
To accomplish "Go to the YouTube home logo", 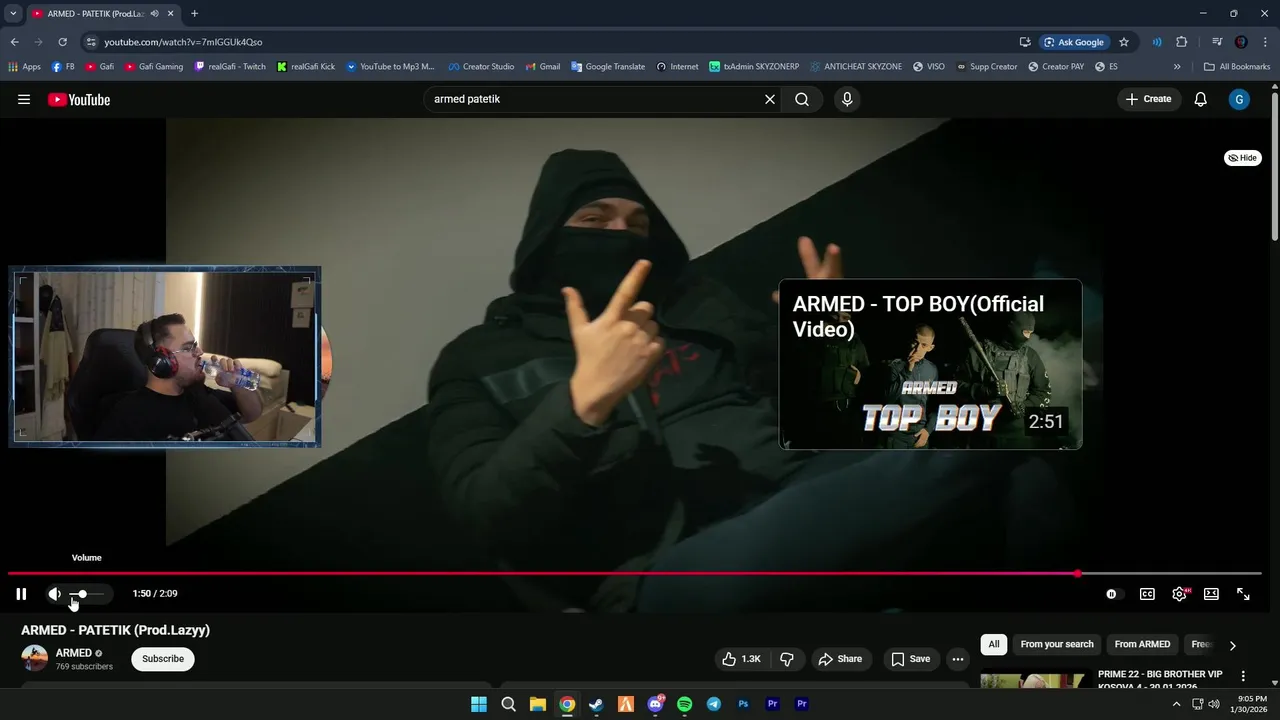I will point(79,99).
